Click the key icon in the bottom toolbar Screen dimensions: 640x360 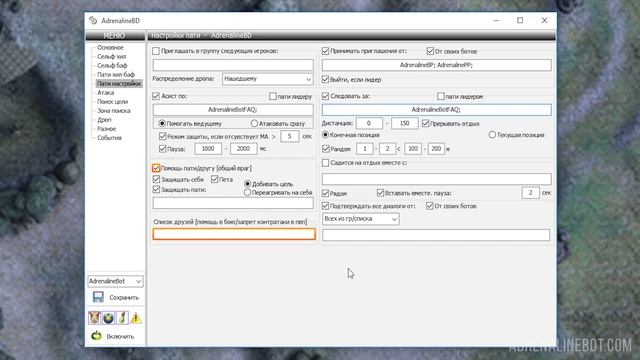pos(122,318)
